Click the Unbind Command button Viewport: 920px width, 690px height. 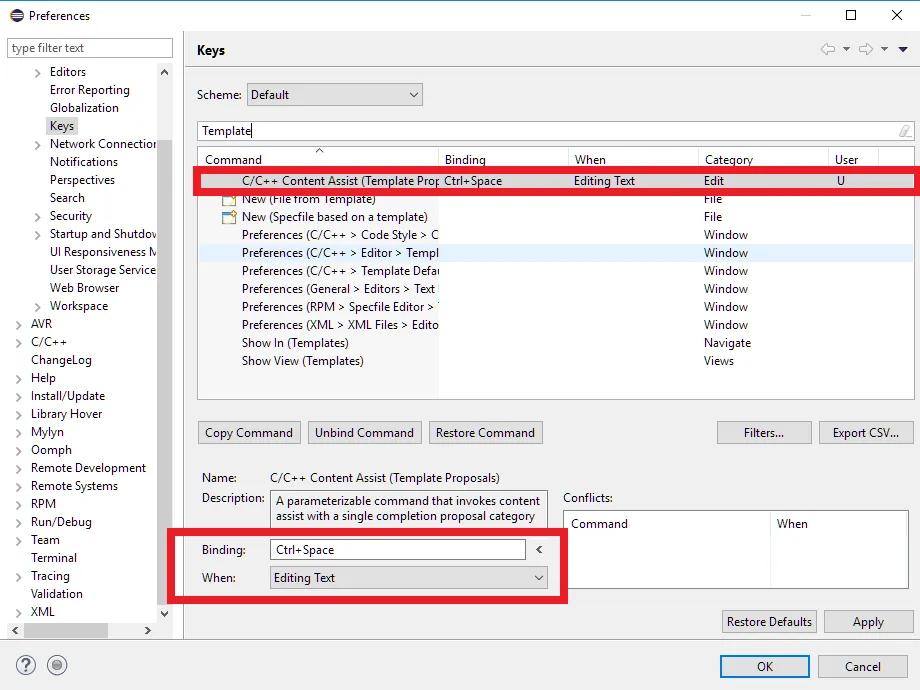[364, 433]
